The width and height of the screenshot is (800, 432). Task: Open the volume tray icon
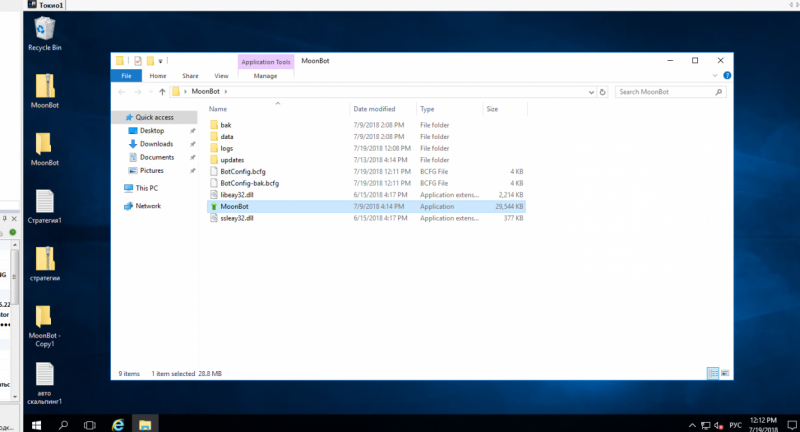[x=718, y=425]
